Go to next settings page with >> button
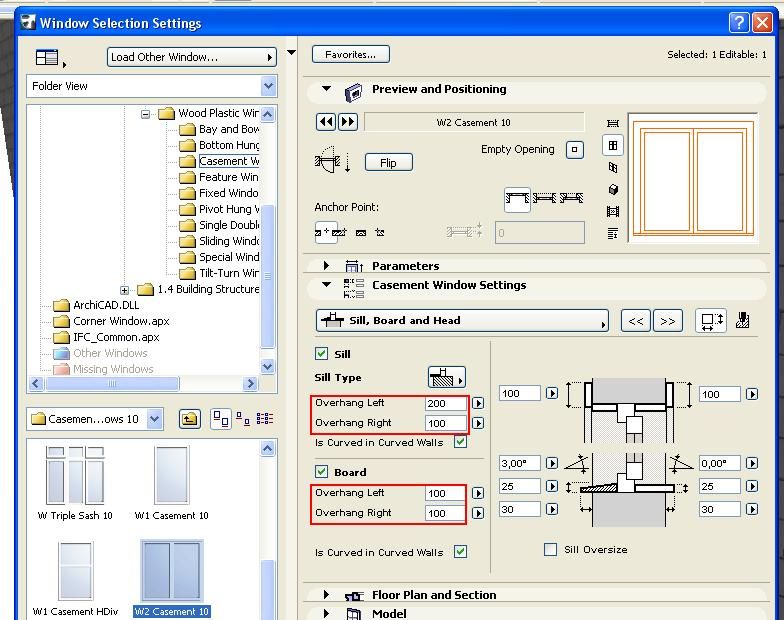Image resolution: width=784 pixels, height=620 pixels. pyautogui.click(x=667, y=321)
